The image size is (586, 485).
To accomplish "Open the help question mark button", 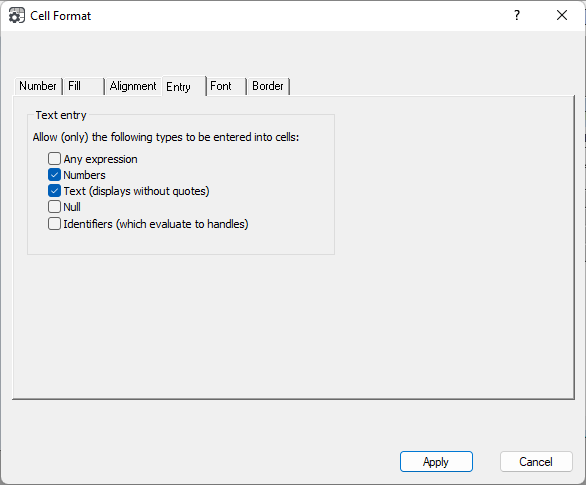I will pyautogui.click(x=517, y=16).
